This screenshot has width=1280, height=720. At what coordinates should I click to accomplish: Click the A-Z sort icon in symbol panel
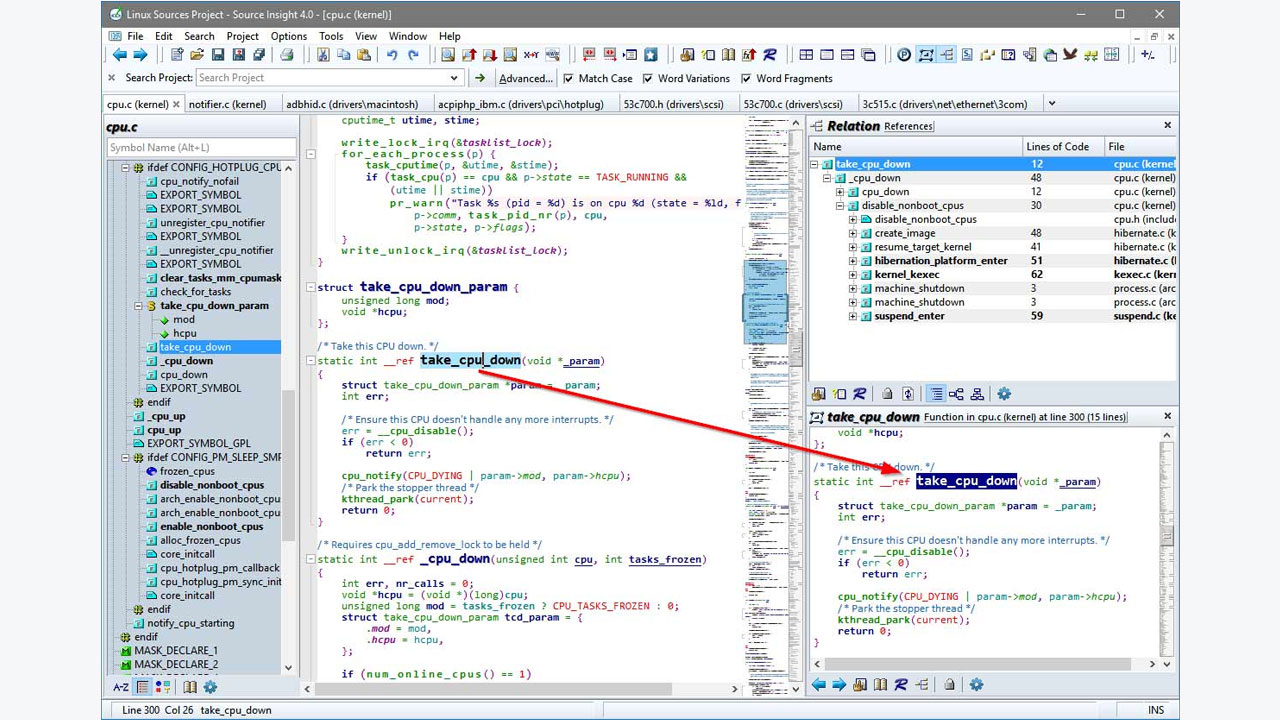pos(121,687)
